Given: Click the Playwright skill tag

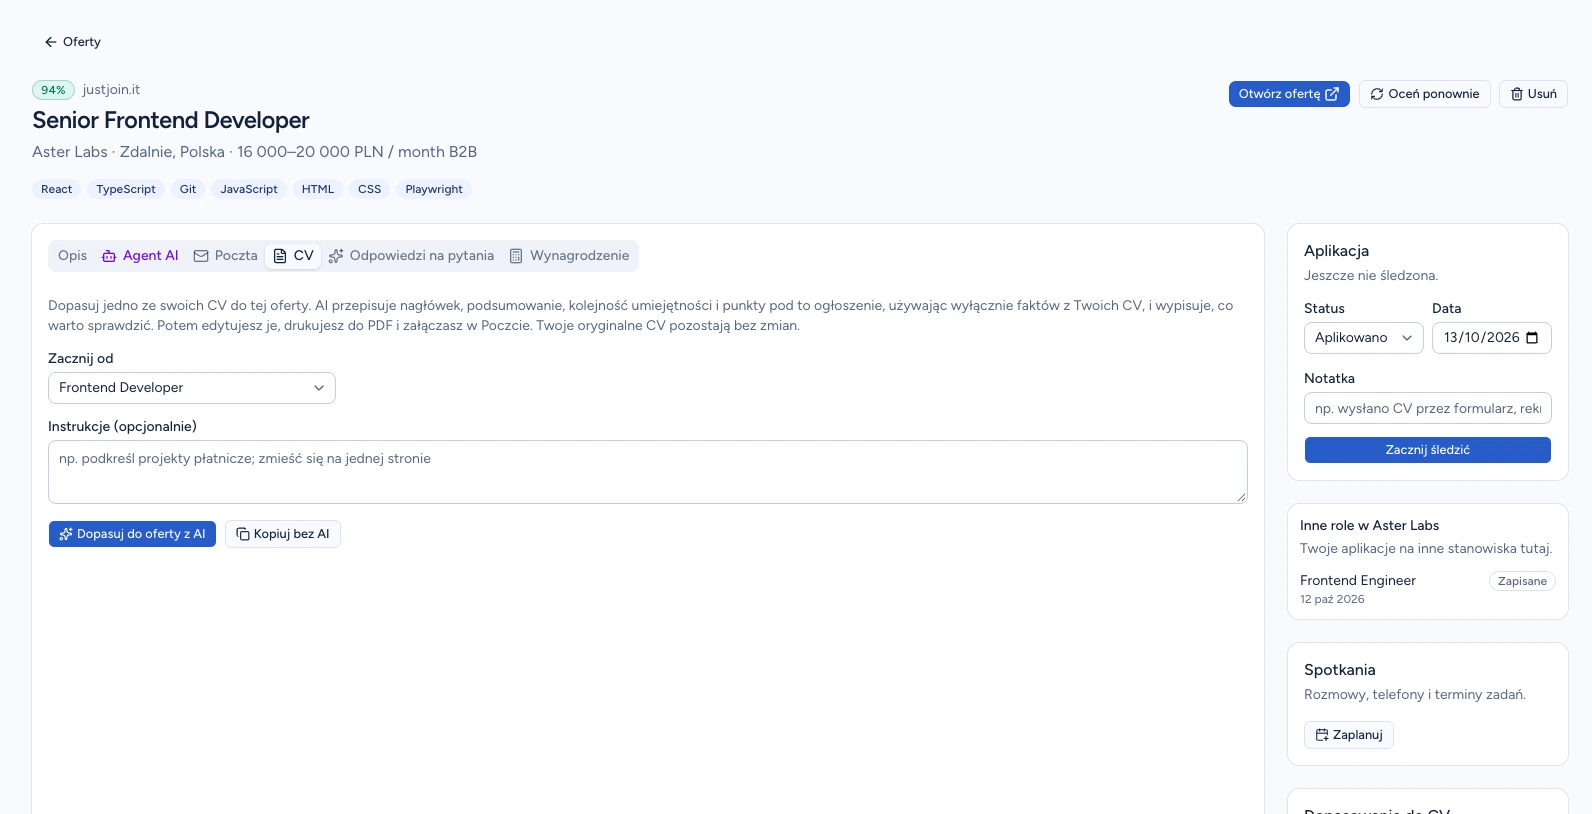Looking at the screenshot, I should pos(434,189).
